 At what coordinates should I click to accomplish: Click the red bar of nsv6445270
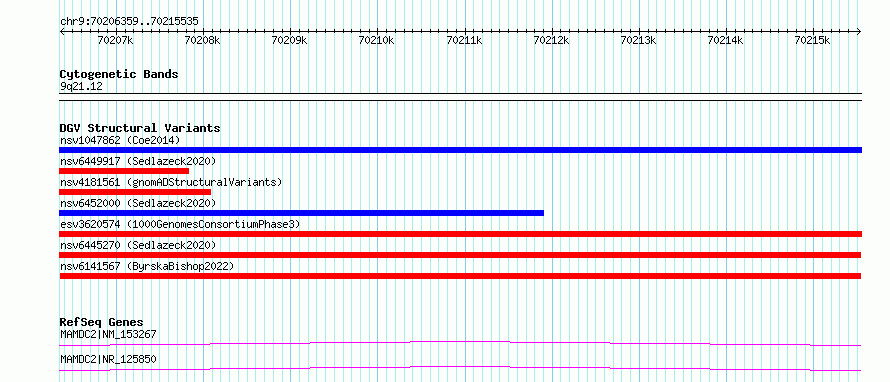point(460,255)
